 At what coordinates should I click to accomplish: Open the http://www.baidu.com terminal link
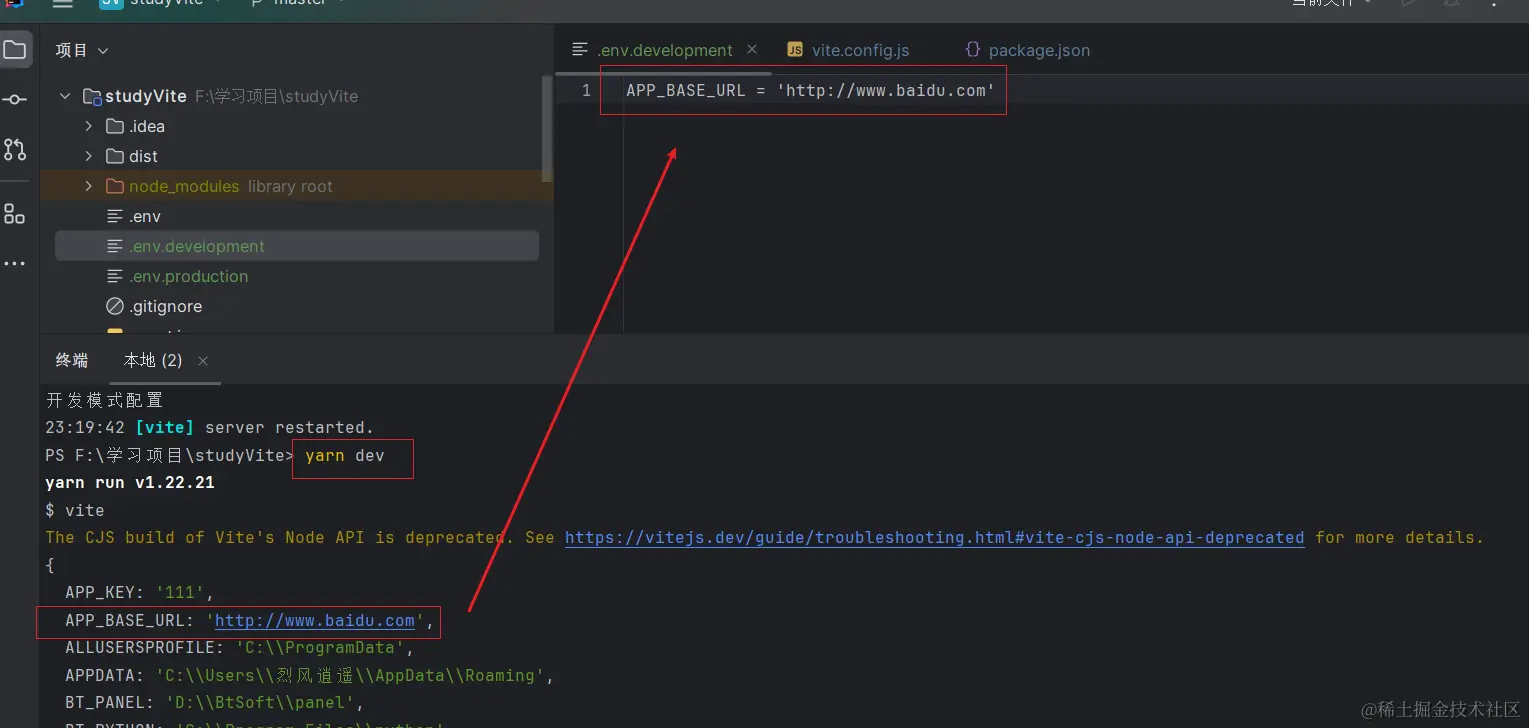315,621
